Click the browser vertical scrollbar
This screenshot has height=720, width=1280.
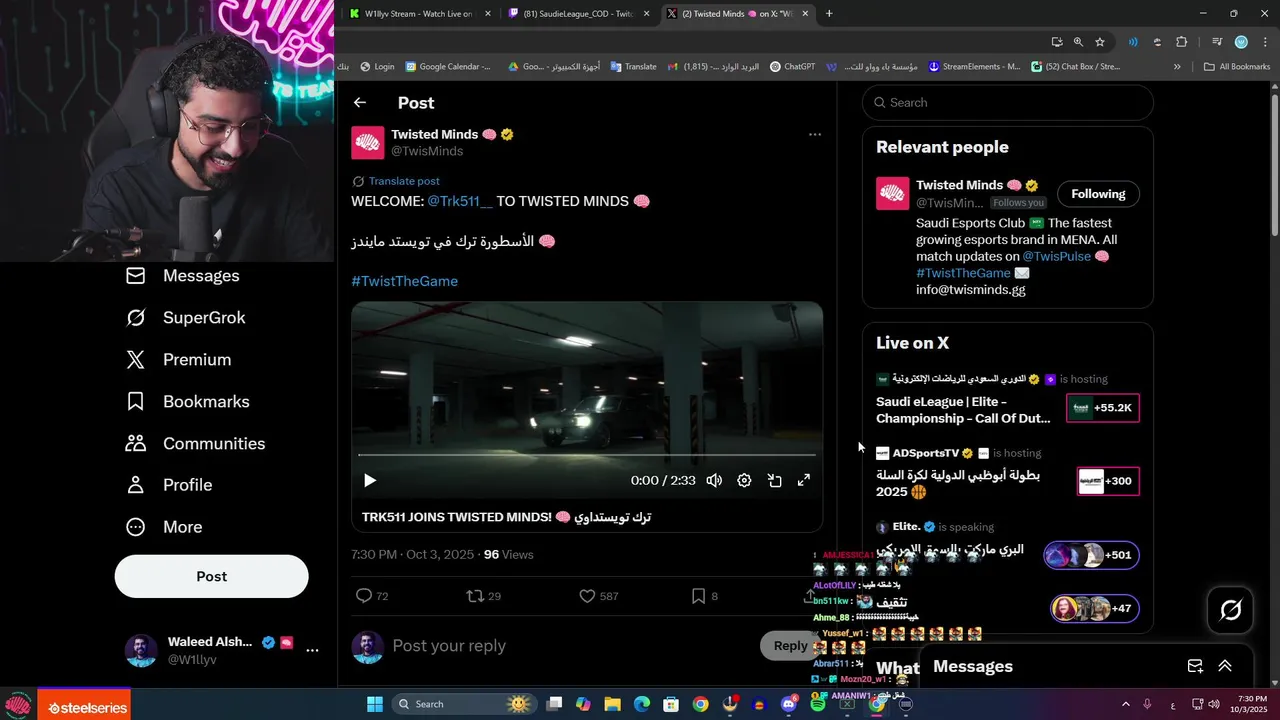click(1274, 165)
